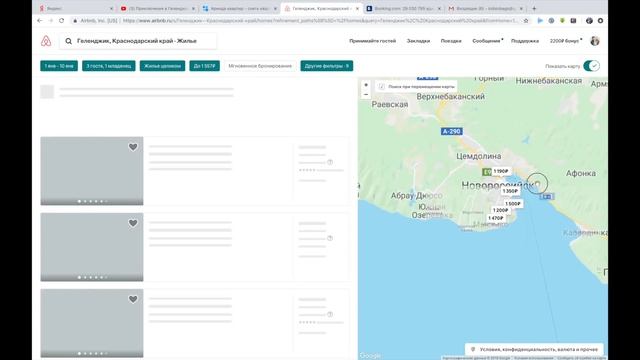Open the first listing photo placeholder

92,171
